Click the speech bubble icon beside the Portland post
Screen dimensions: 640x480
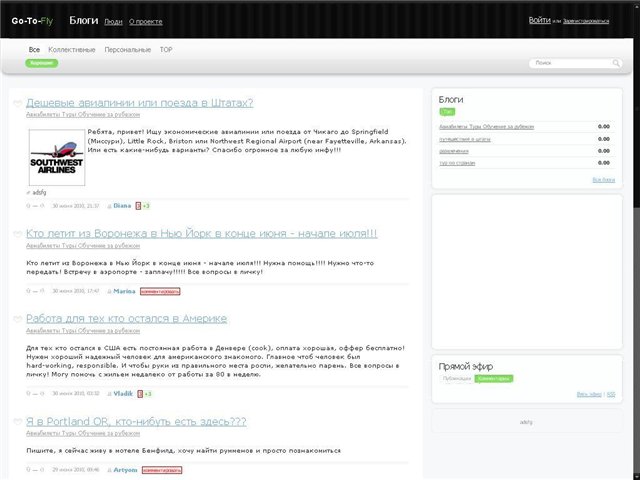[x=17, y=423]
